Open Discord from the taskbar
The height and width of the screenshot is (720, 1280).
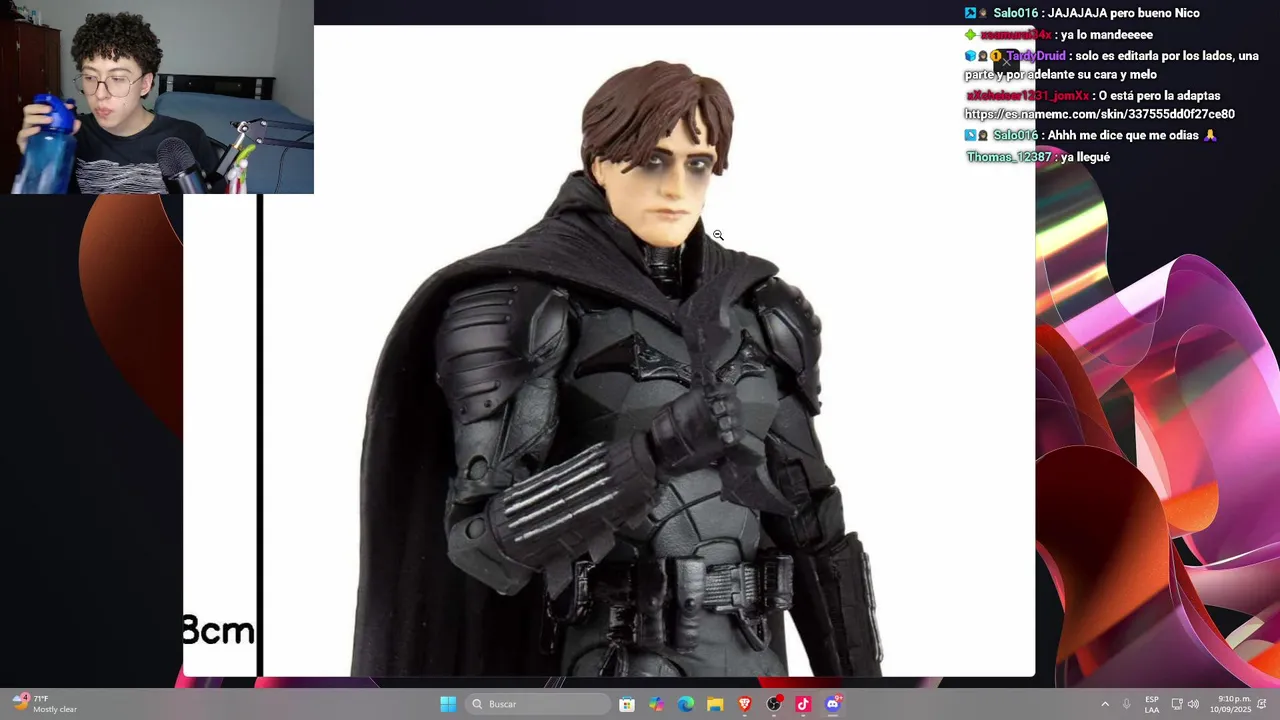(833, 704)
